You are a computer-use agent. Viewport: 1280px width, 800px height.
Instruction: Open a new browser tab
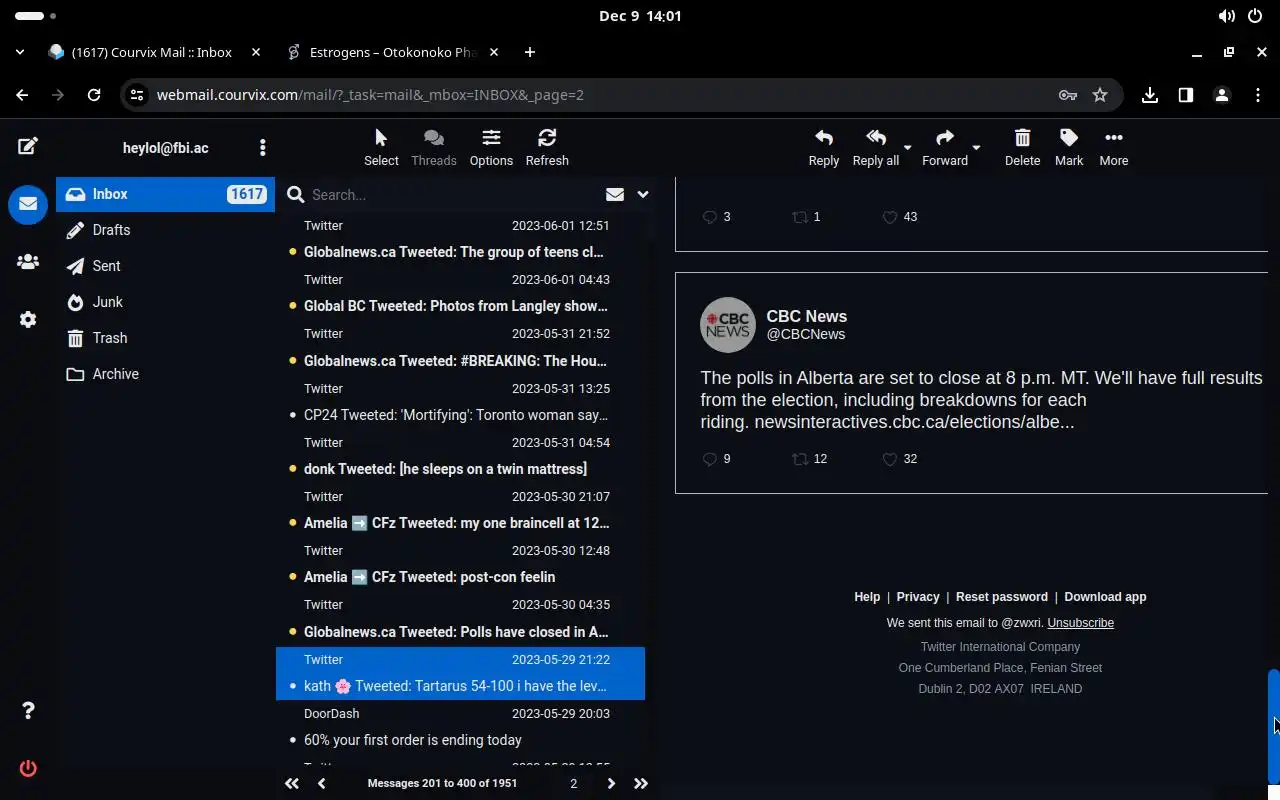tap(530, 52)
